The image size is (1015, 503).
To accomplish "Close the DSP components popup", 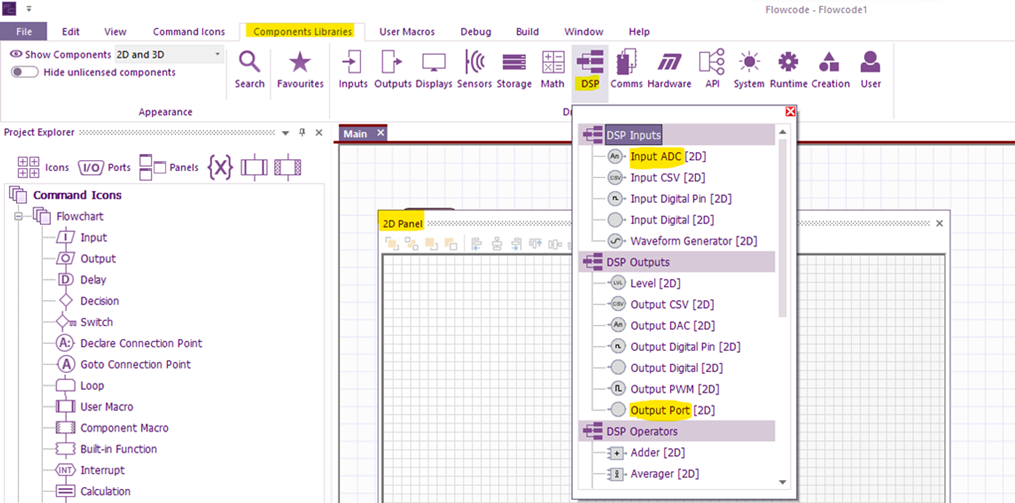I will pos(790,111).
